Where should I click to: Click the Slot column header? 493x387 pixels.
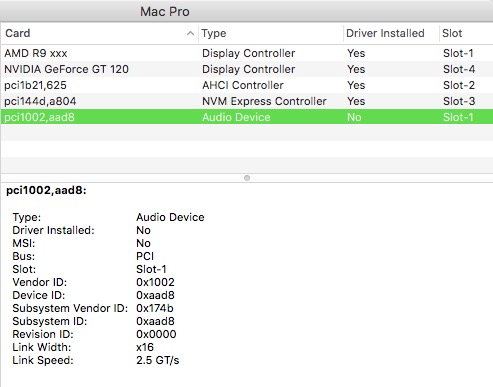coord(466,33)
